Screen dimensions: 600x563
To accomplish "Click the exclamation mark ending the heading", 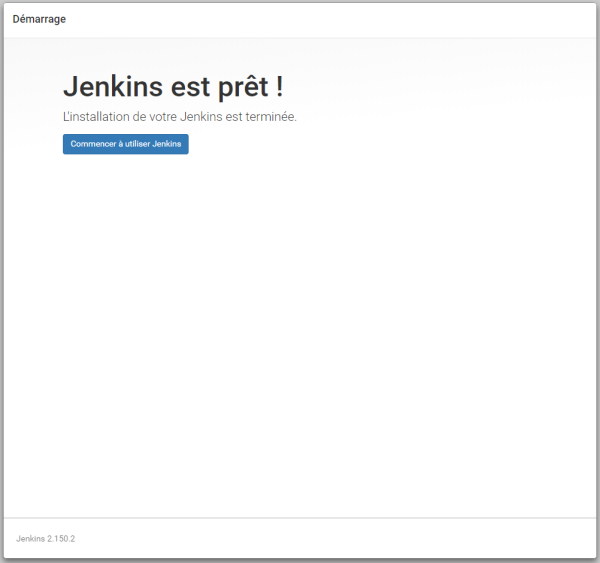I will click(x=279, y=87).
